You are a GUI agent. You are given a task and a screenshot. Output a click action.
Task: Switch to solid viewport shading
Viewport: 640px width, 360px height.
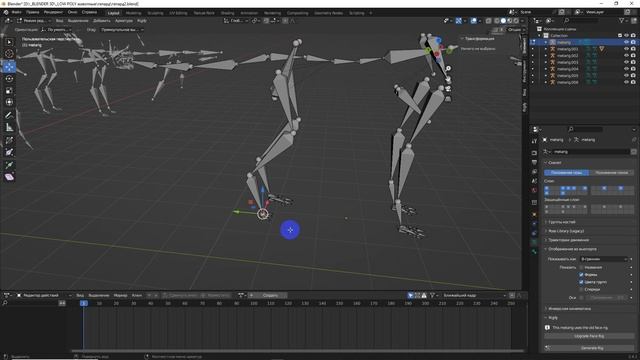(503, 20)
